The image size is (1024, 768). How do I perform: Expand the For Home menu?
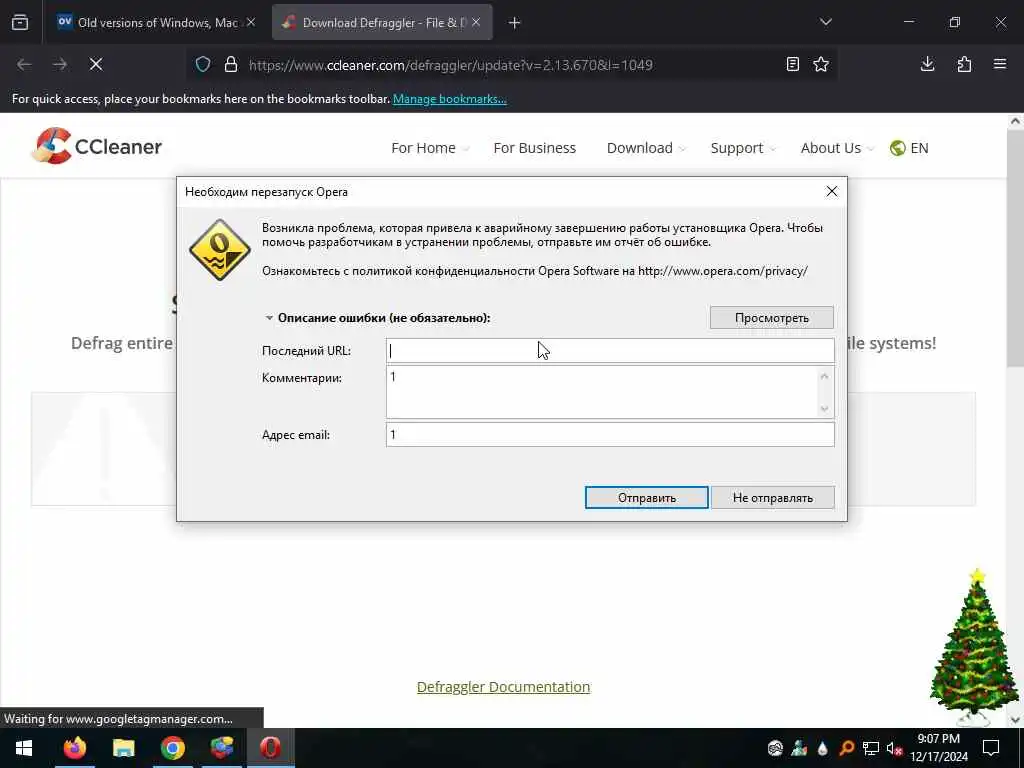point(430,148)
